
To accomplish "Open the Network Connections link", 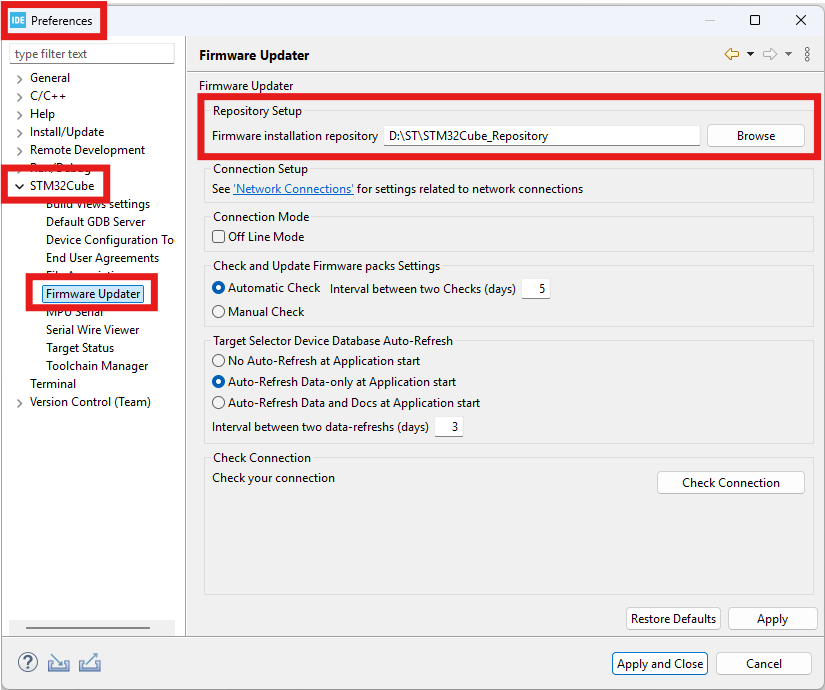I will coord(293,189).
